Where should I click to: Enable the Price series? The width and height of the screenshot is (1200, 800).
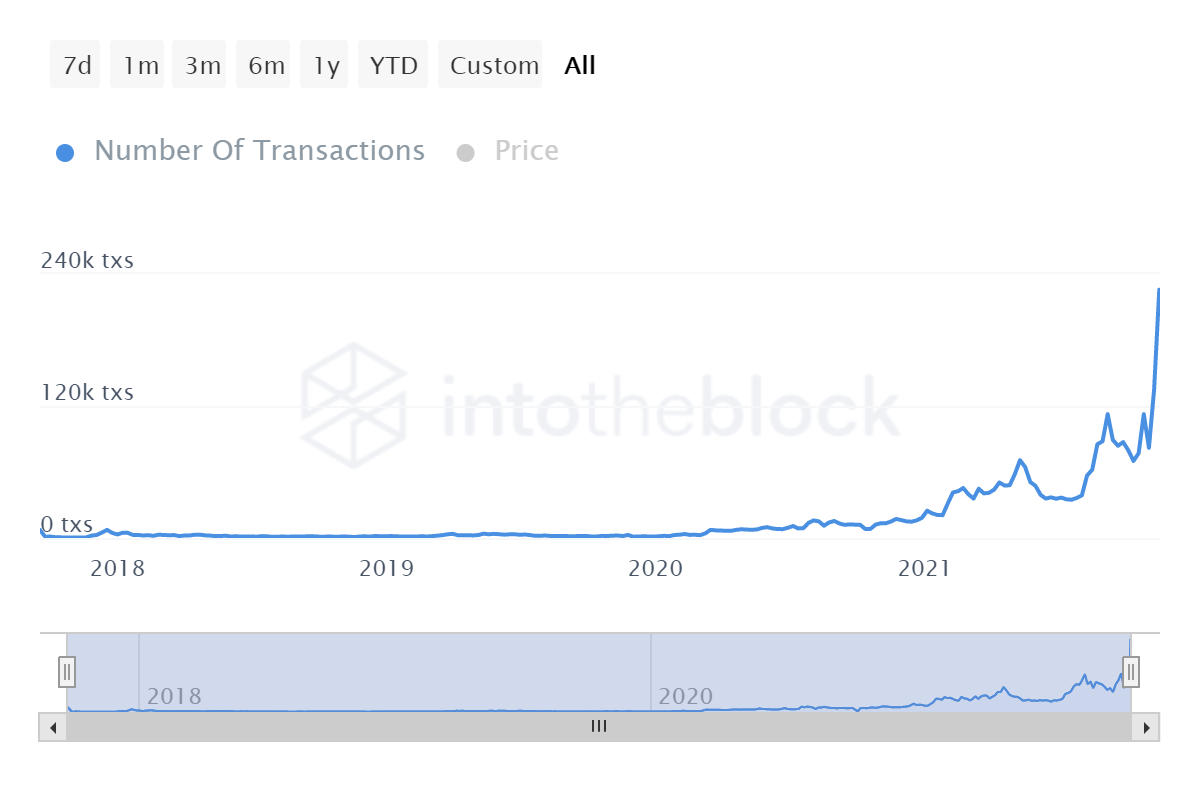526,150
